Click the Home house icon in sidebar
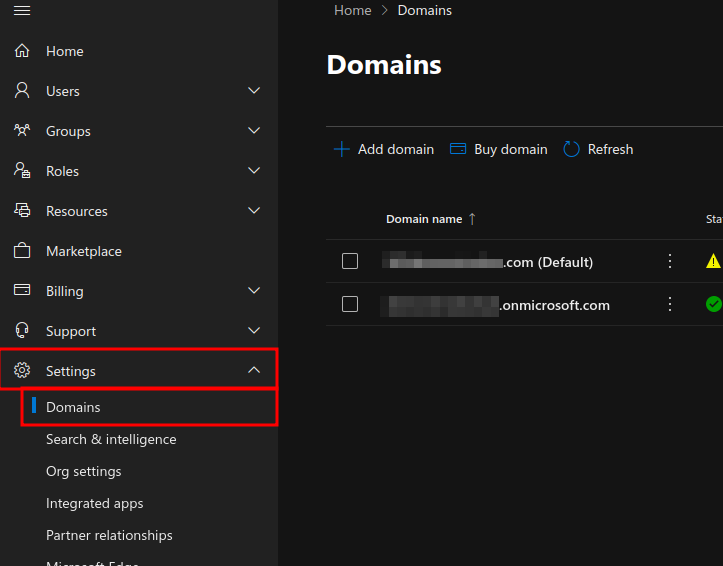723x566 pixels. click(22, 51)
